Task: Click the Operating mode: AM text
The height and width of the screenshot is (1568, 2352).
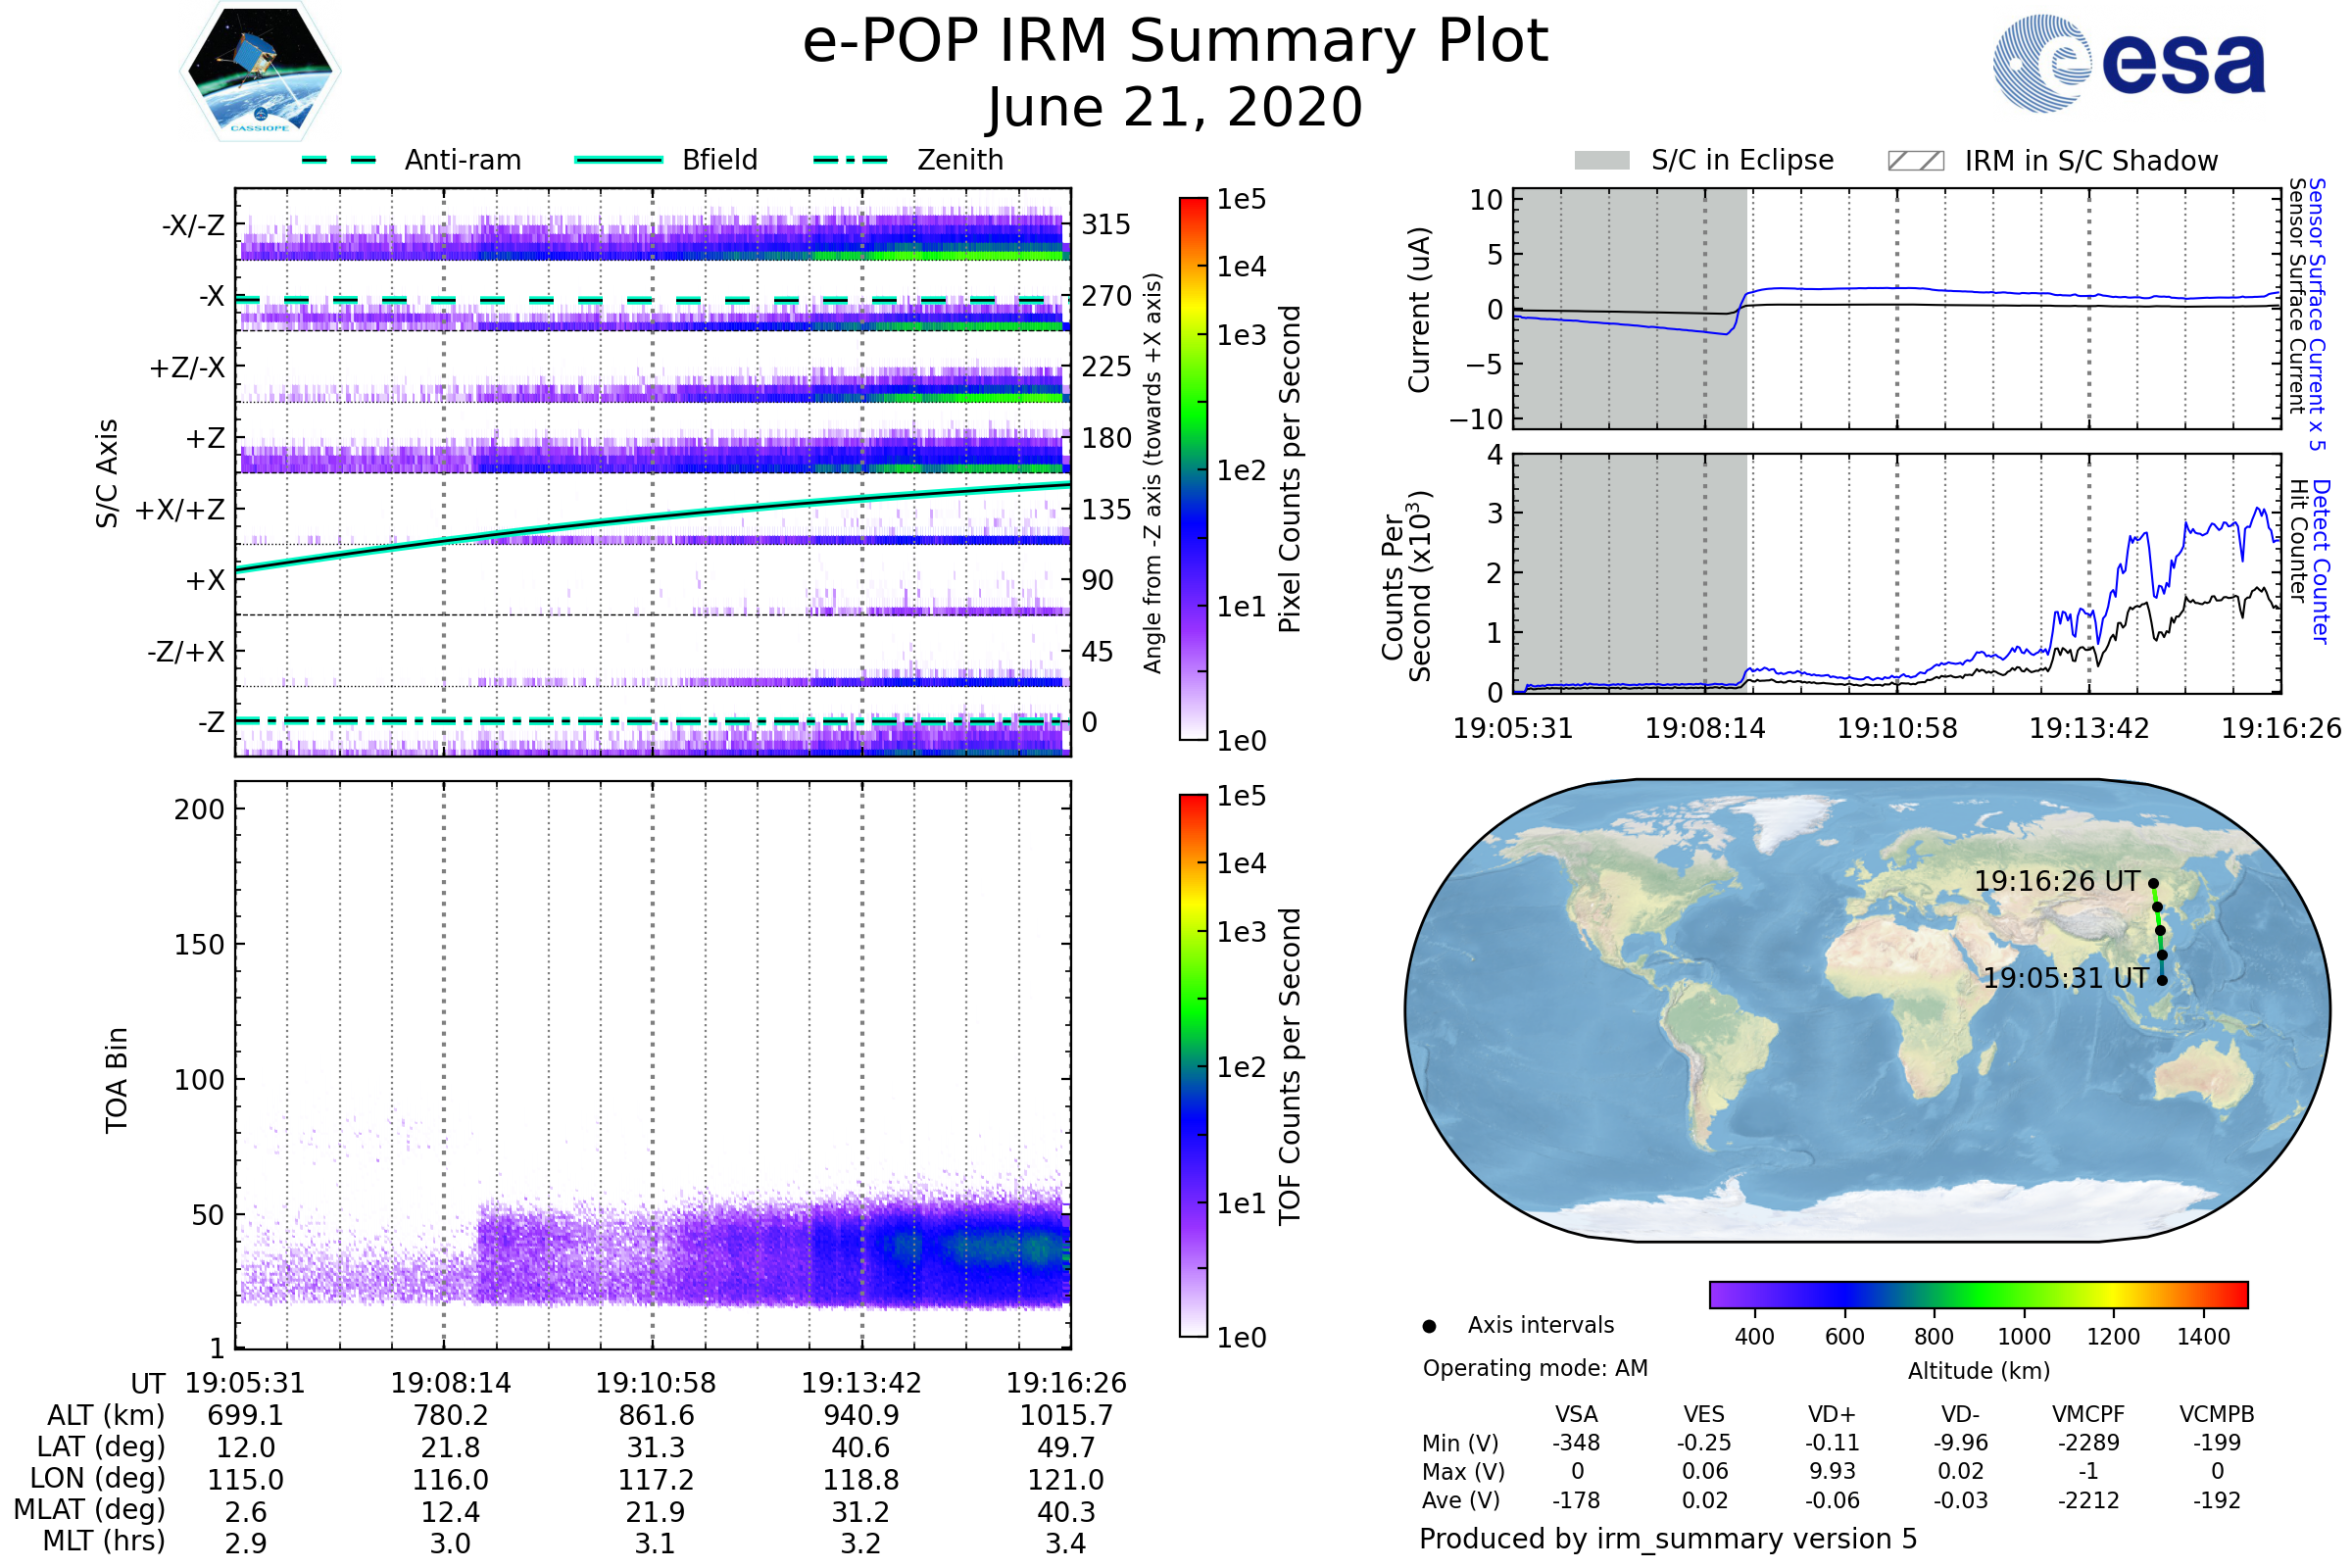Action: pos(1535,1368)
